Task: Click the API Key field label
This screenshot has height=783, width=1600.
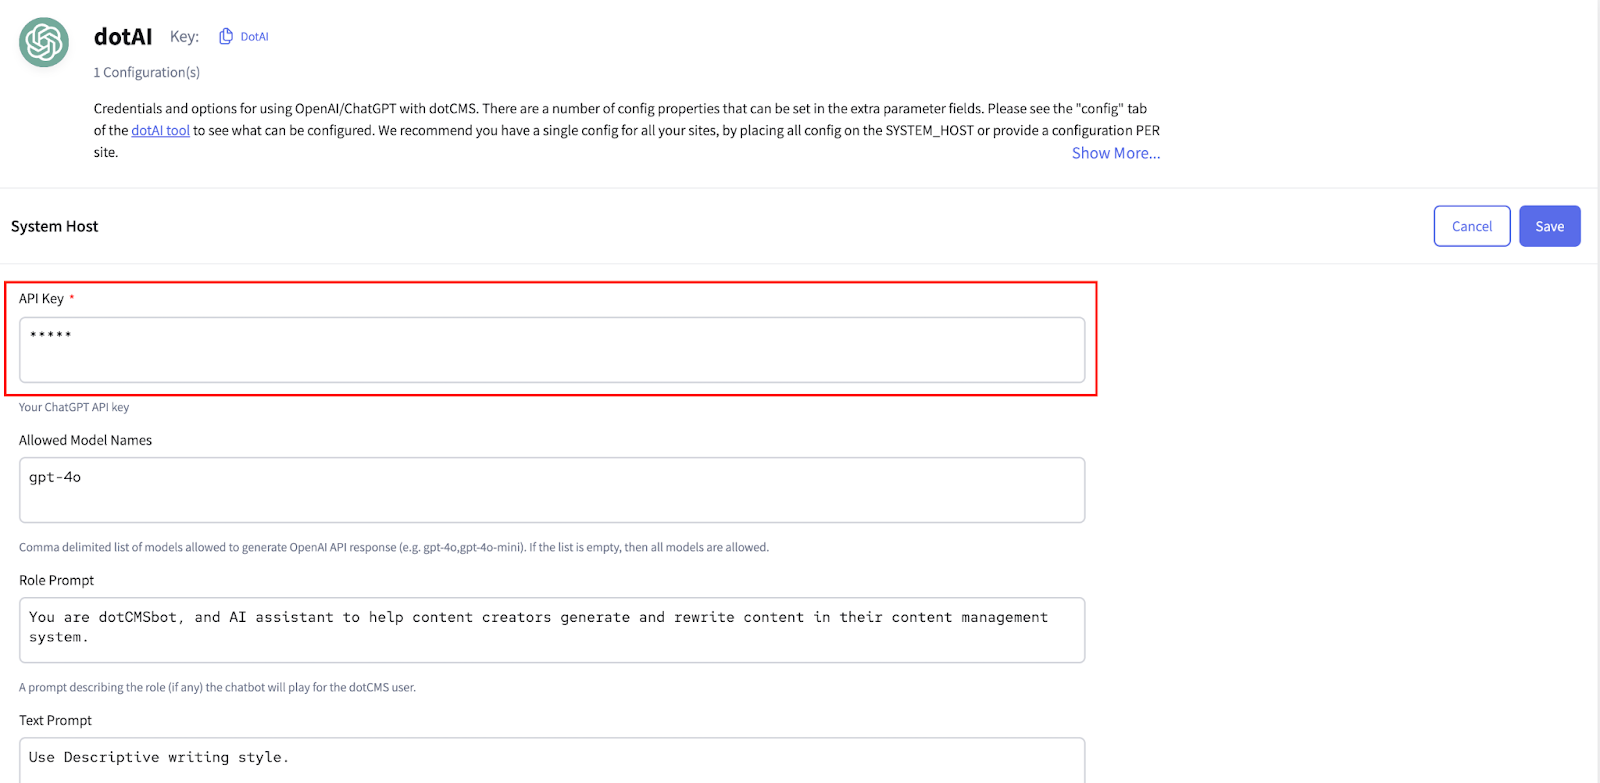Action: click(x=42, y=298)
